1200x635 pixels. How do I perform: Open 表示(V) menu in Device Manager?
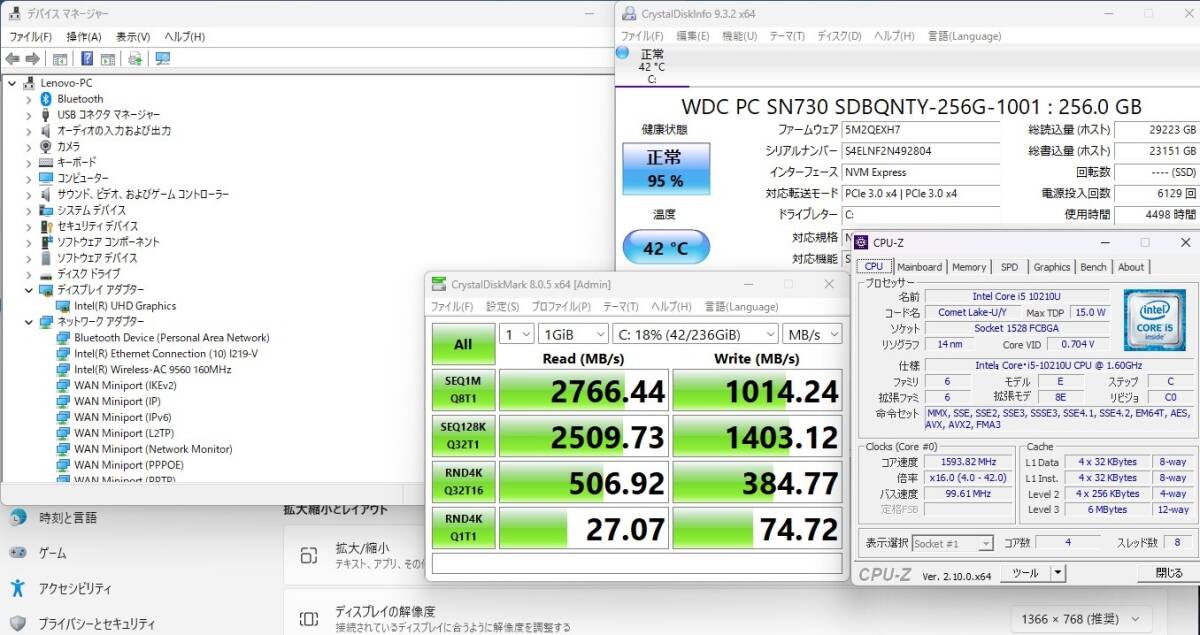coord(133,37)
